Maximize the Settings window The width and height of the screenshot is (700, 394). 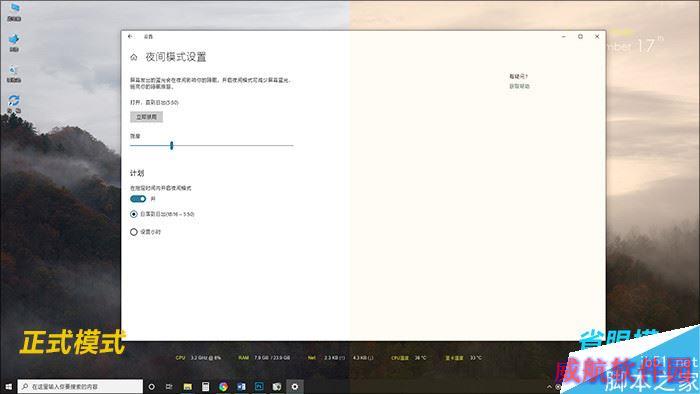tap(580, 37)
